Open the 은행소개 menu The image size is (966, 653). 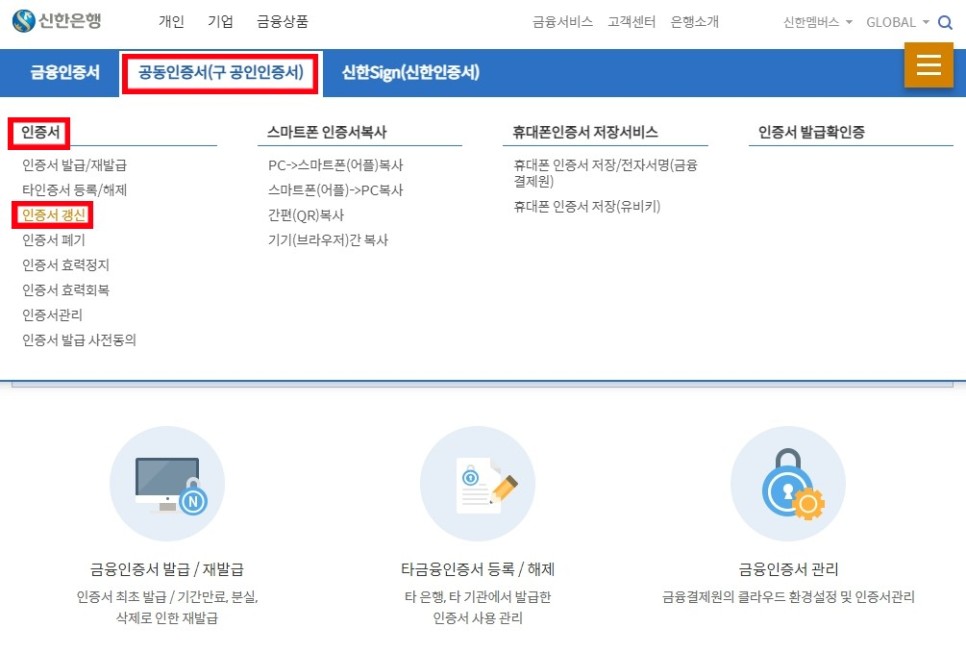694,22
